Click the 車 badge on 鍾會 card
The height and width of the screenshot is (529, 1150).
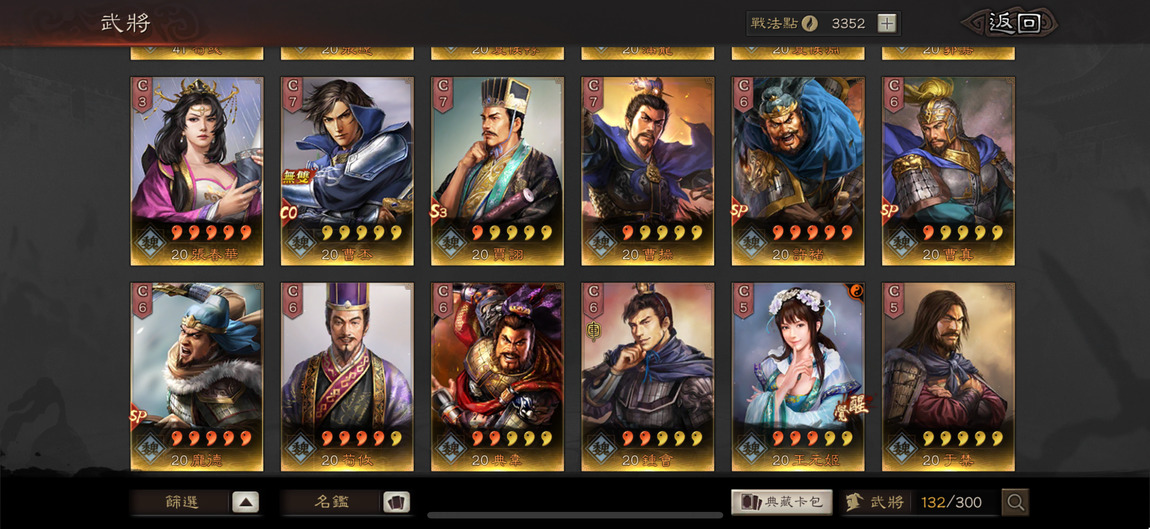[593, 331]
